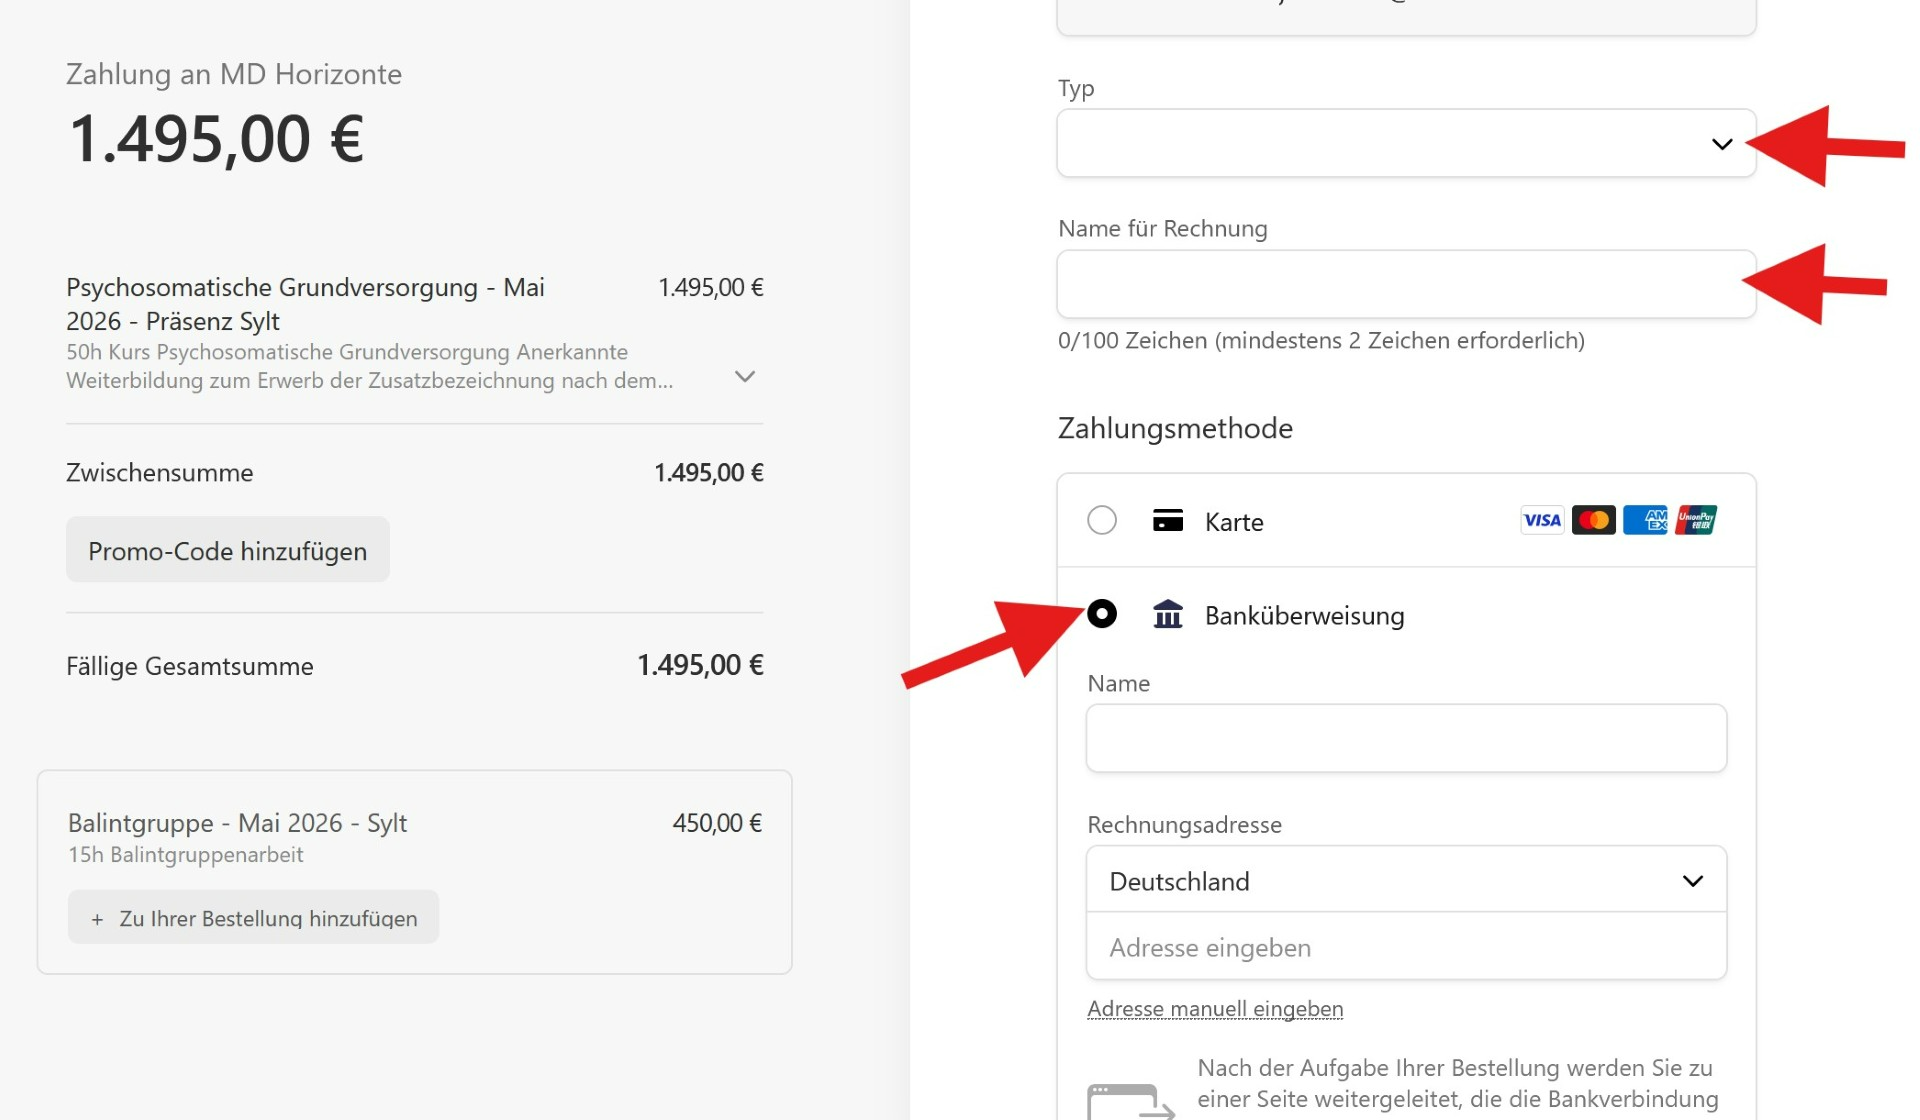Click the Visa card logo
The width and height of the screenshot is (1920, 1120).
[1541, 520]
